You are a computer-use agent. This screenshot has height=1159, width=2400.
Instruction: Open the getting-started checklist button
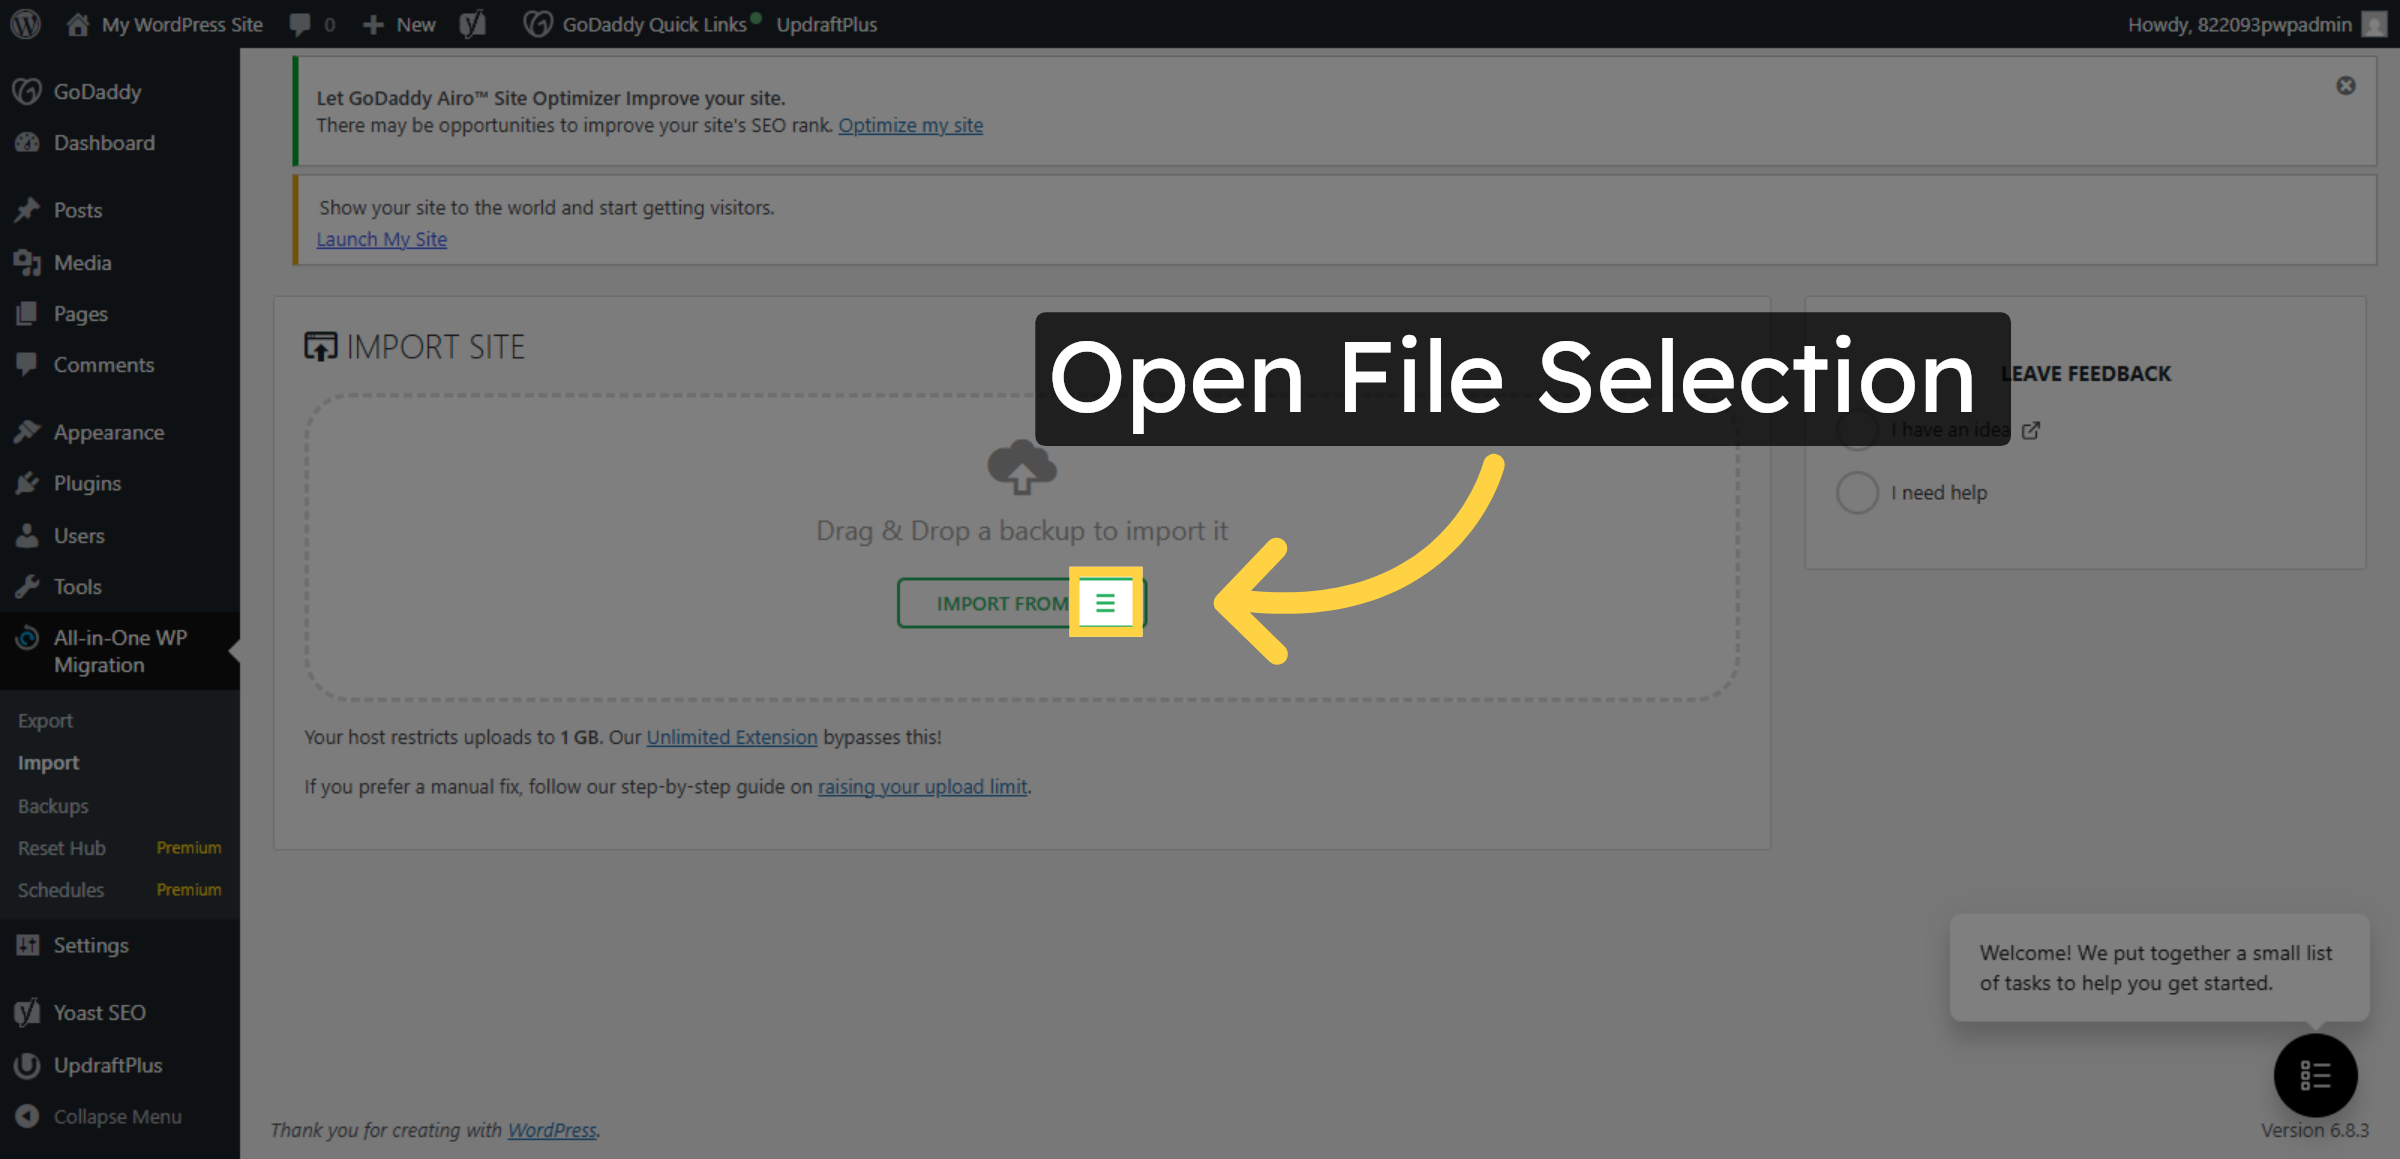[2316, 1075]
